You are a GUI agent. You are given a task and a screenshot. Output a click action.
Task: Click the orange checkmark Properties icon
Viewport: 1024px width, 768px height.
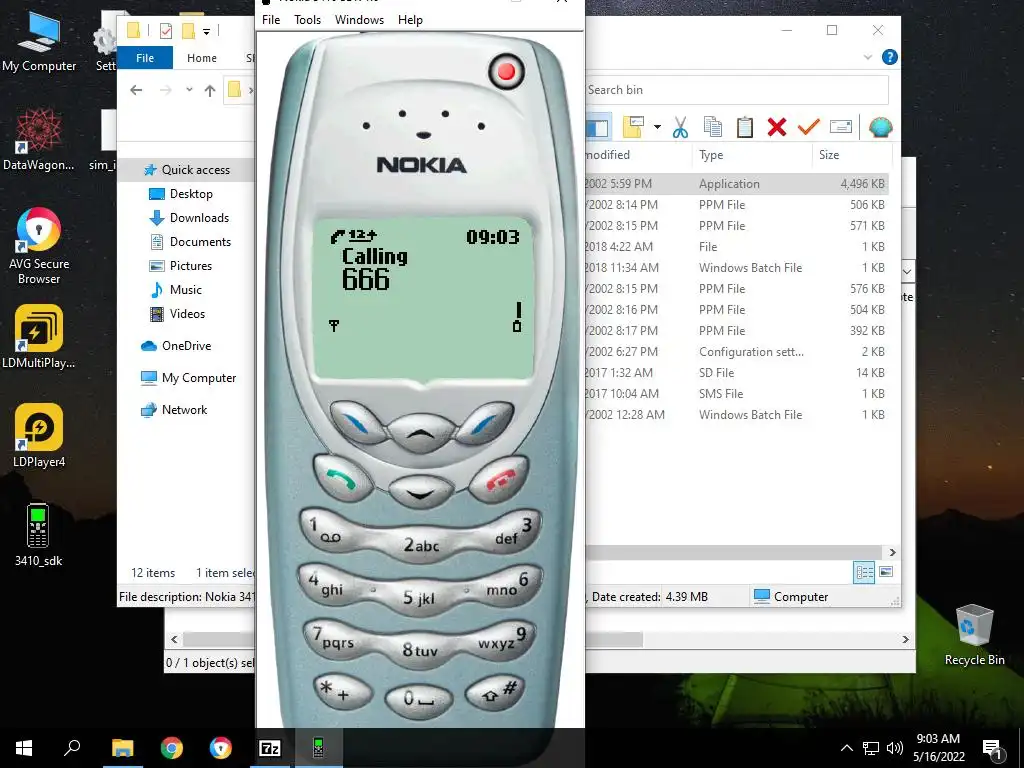tap(808, 126)
